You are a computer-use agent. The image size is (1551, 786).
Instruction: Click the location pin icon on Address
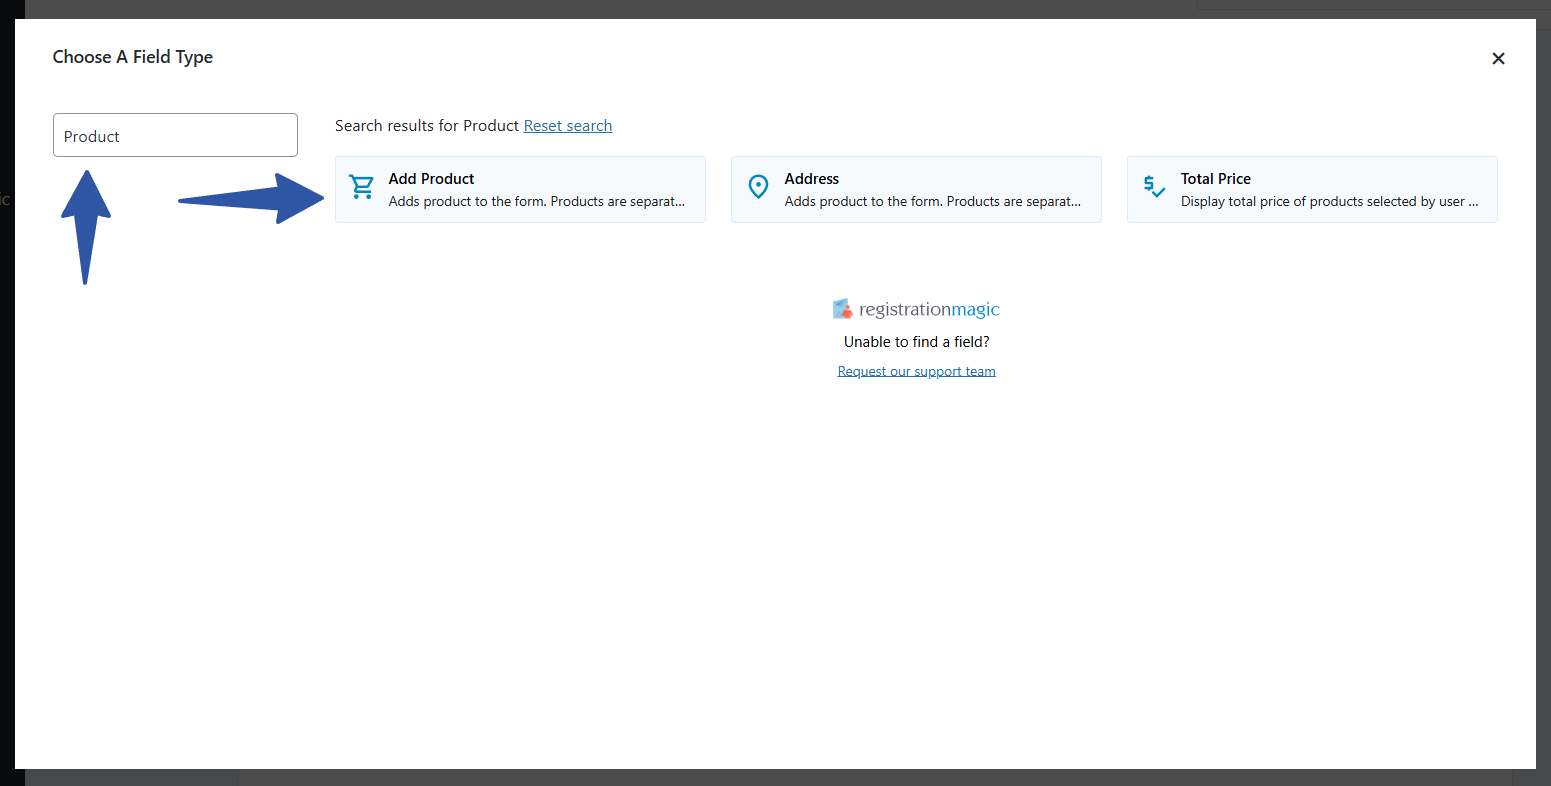(x=758, y=188)
